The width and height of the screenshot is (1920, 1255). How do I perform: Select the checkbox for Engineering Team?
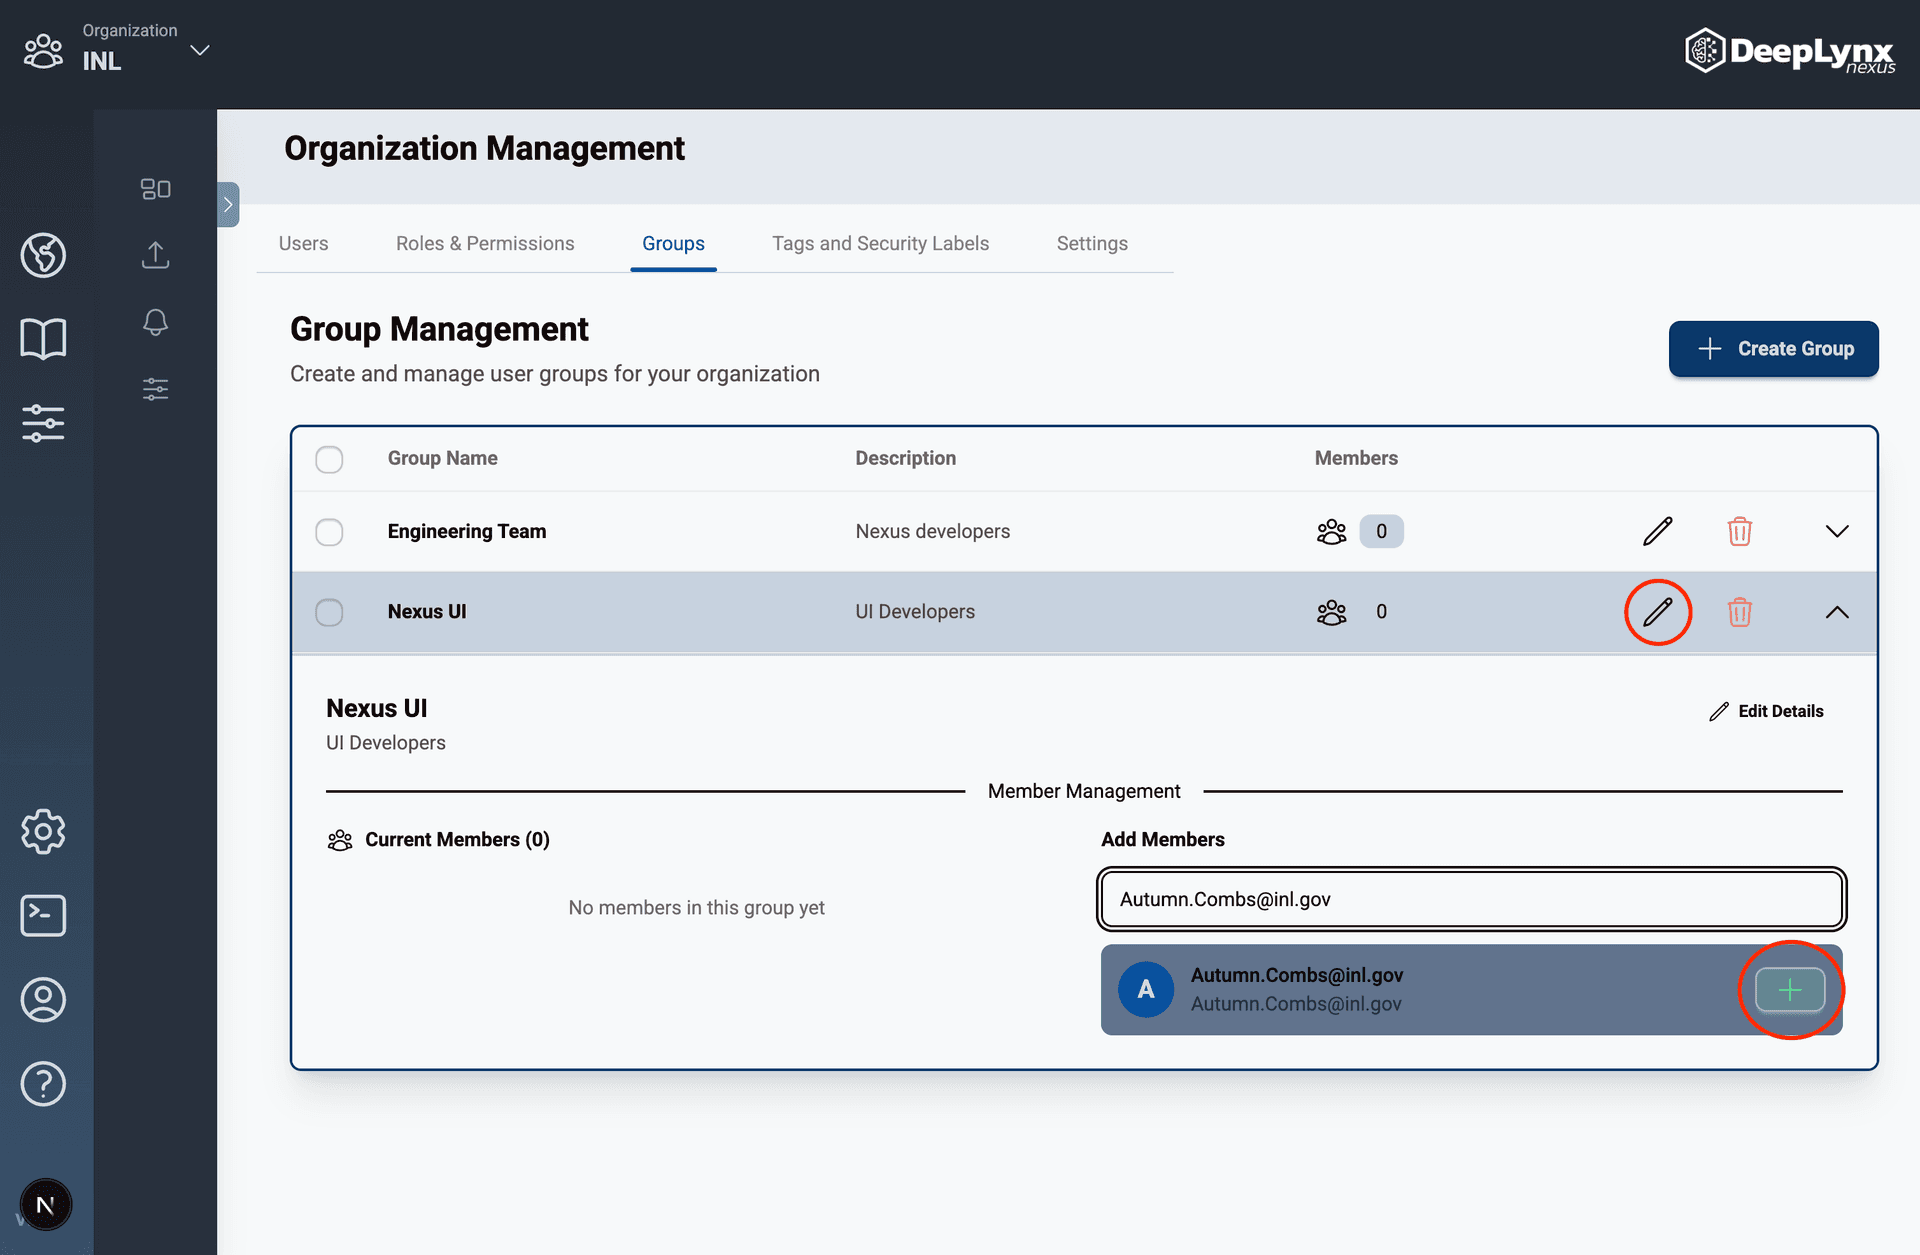(329, 531)
